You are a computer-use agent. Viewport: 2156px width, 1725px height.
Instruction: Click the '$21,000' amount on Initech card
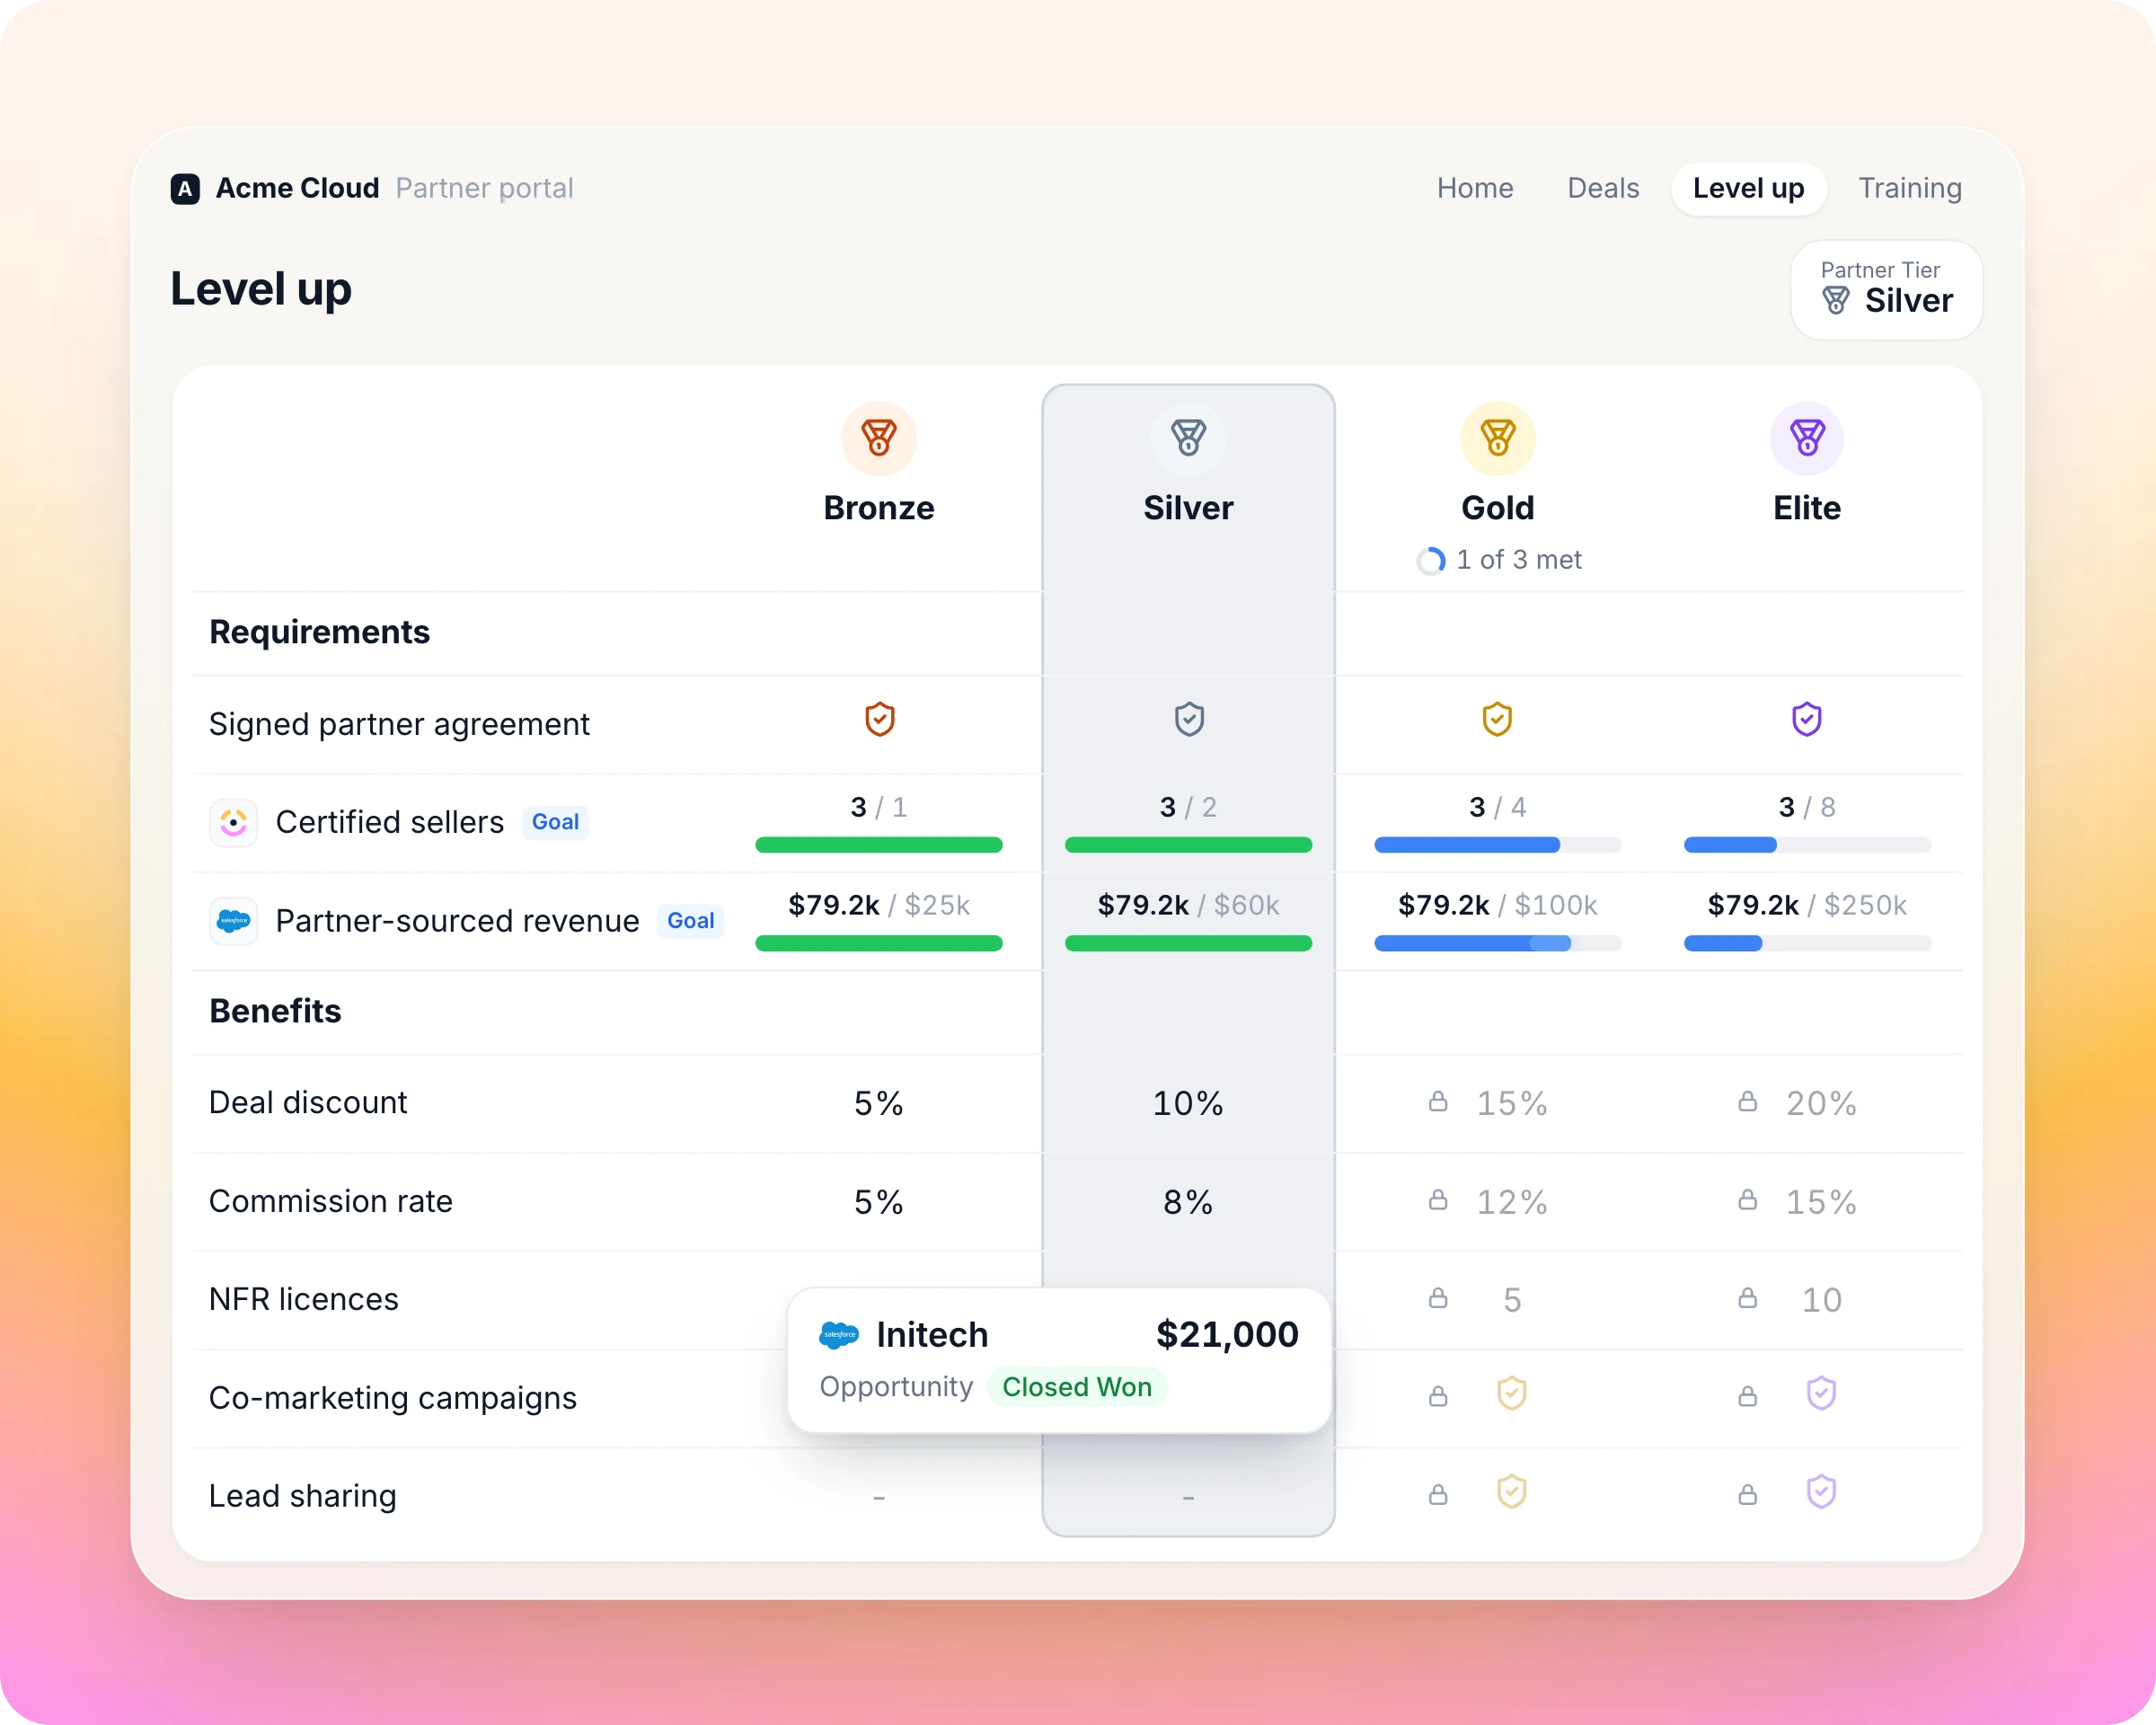pyautogui.click(x=1227, y=1334)
